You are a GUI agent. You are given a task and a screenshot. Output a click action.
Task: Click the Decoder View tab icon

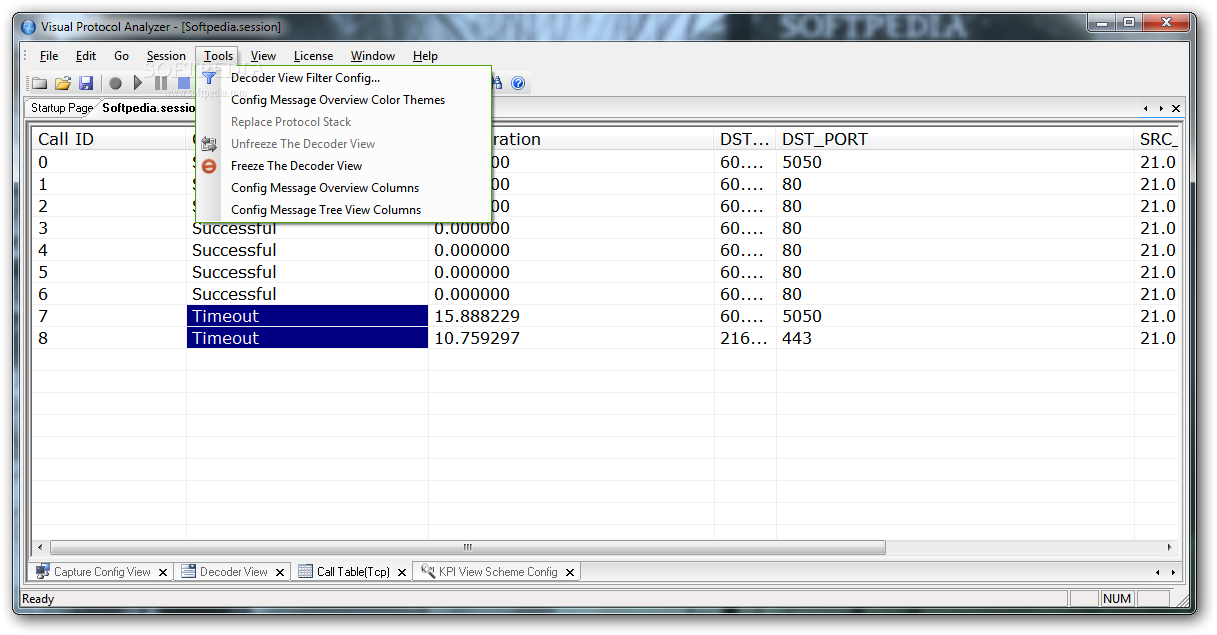[x=189, y=572]
